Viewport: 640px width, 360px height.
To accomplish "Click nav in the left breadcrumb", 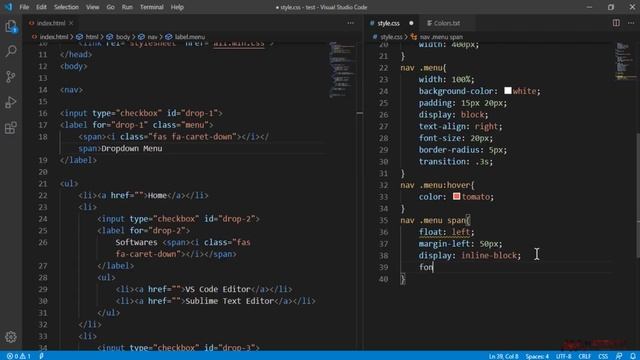I will [x=152, y=37].
